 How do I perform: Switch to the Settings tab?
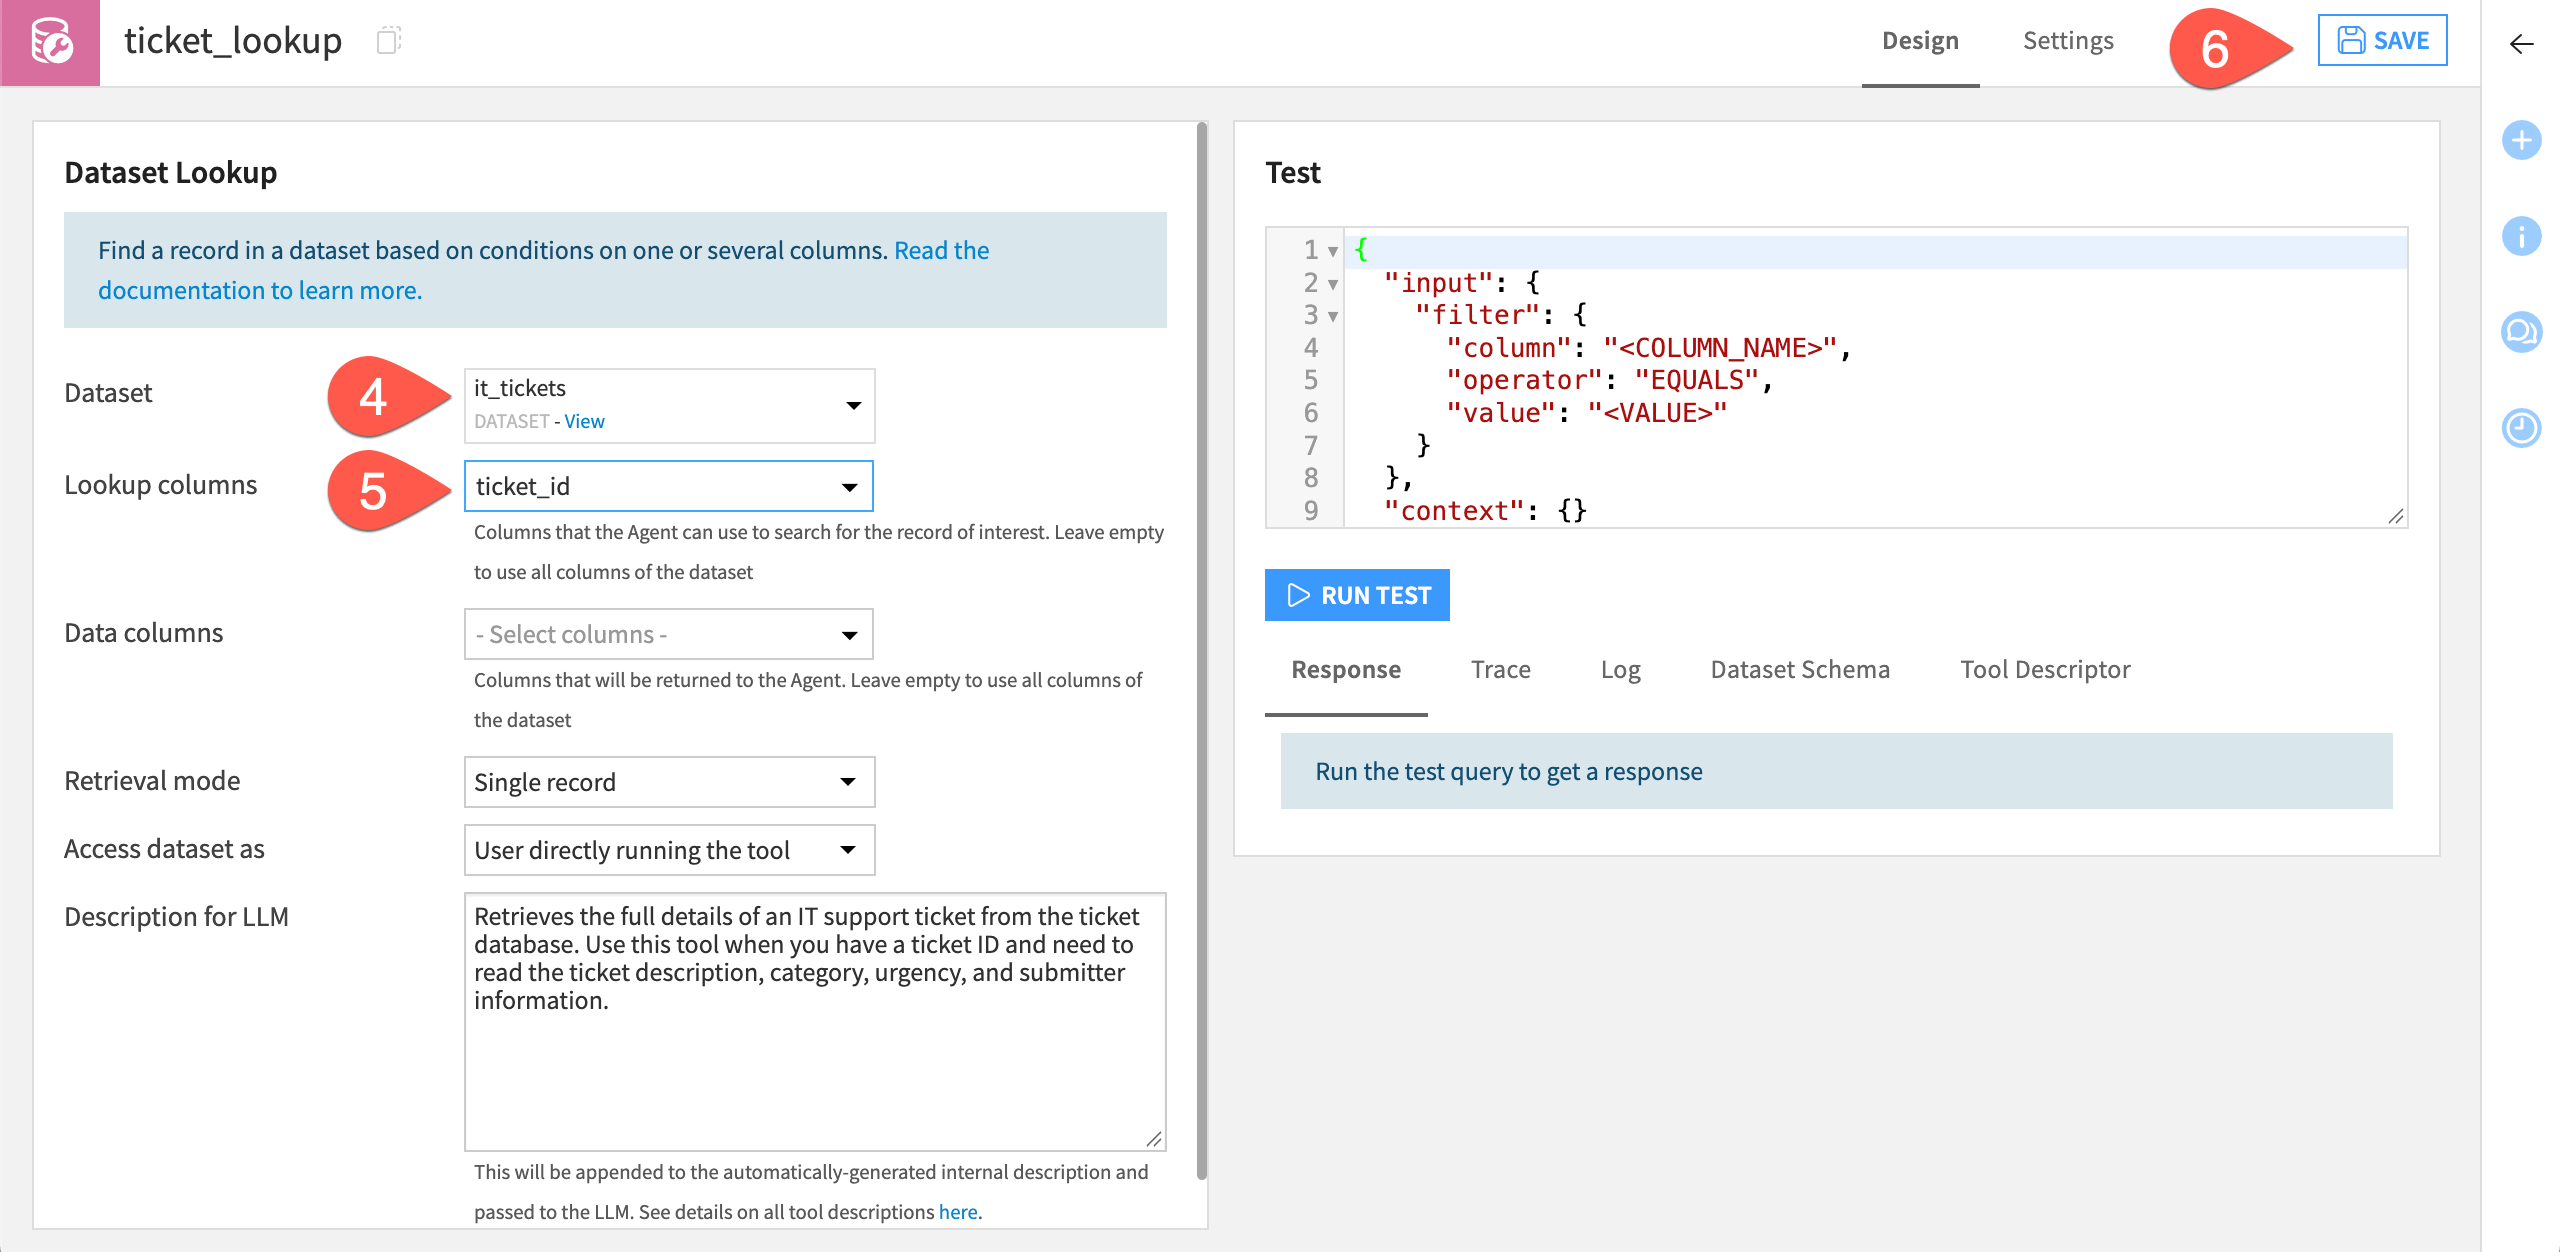[x=2068, y=41]
